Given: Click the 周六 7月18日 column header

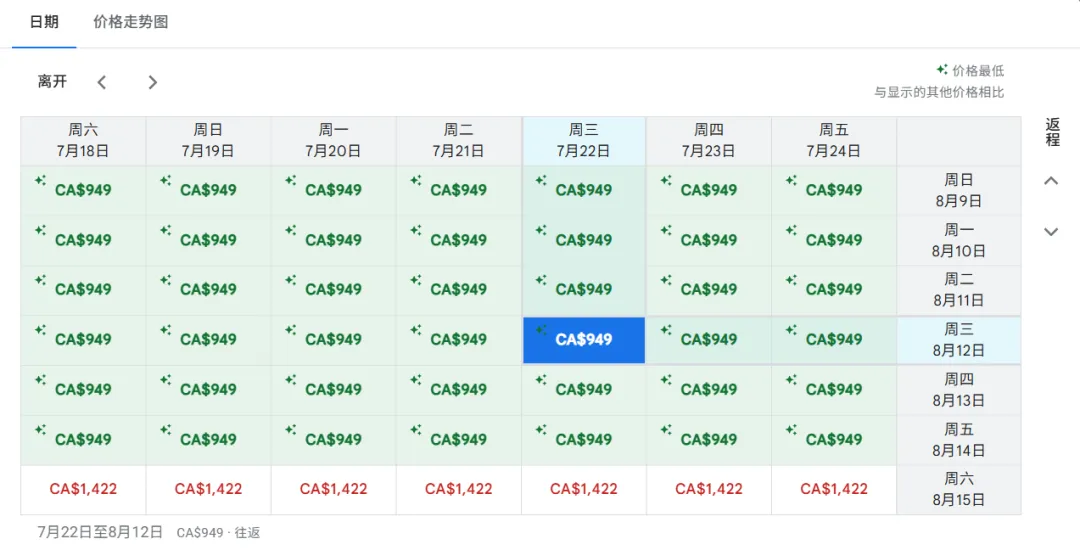Looking at the screenshot, I should (83, 140).
